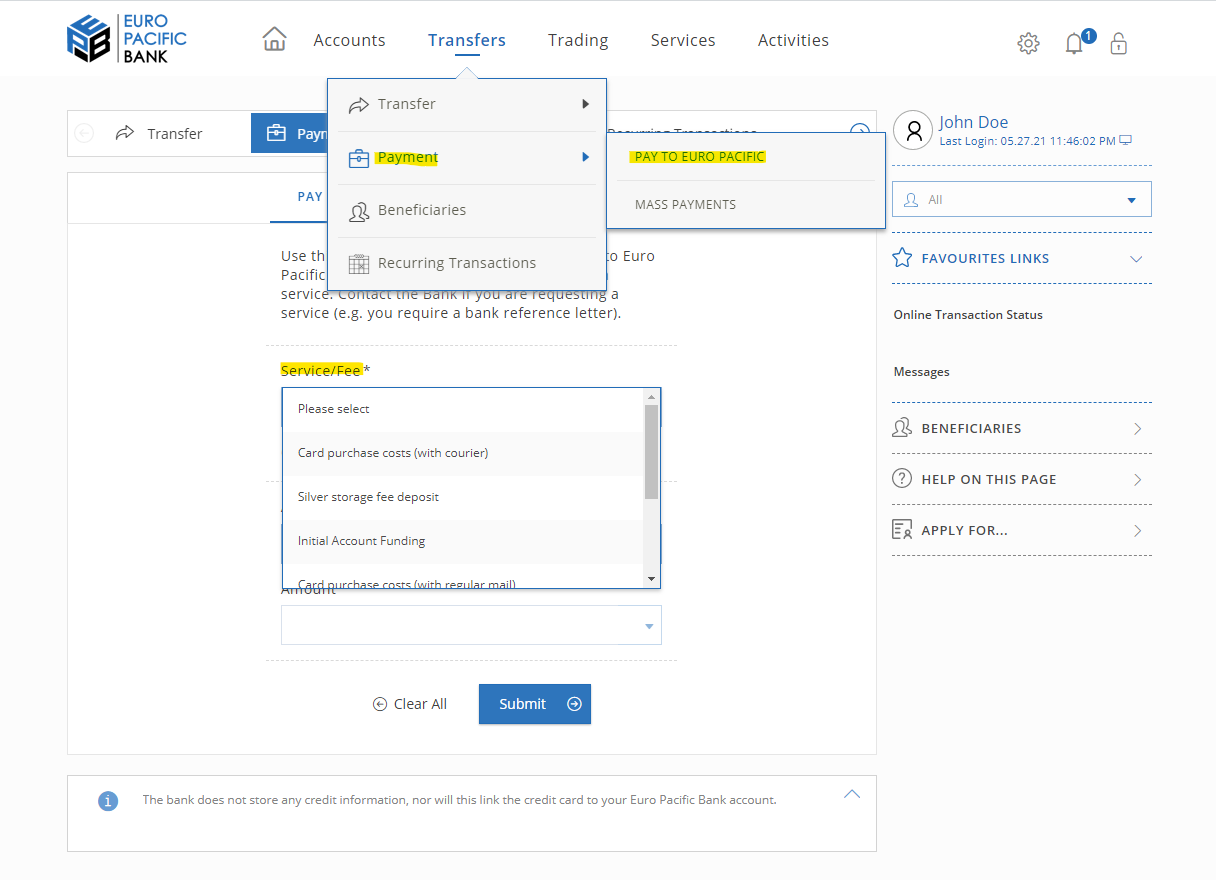Click the Last Login timestamp text

[x=1027, y=141]
